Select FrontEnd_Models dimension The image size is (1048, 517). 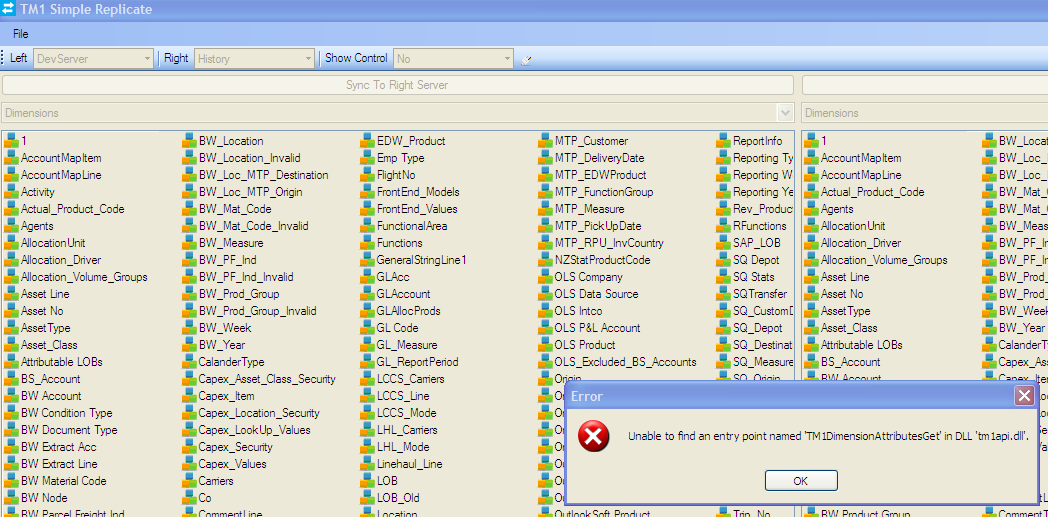click(x=418, y=192)
